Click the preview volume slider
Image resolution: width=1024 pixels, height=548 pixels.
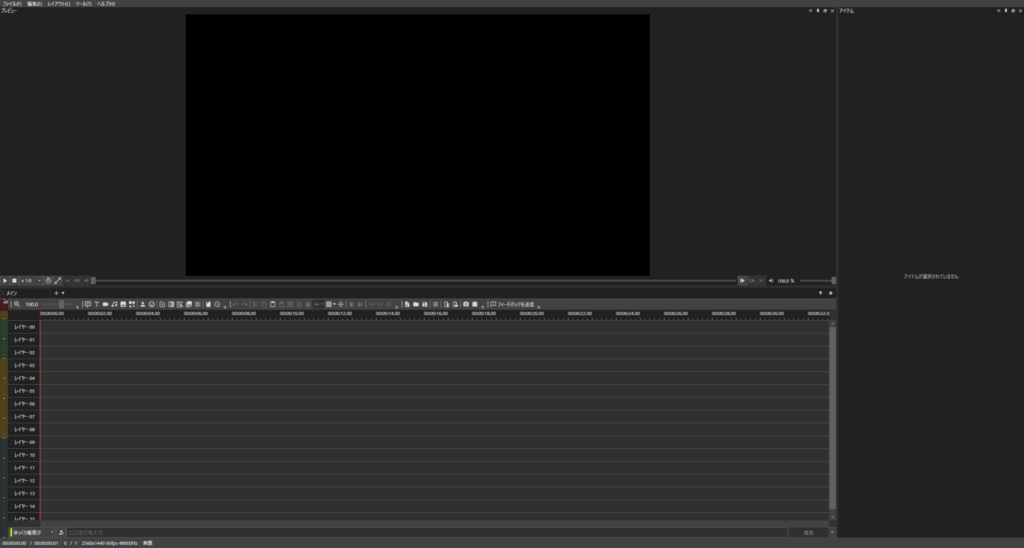coord(816,281)
